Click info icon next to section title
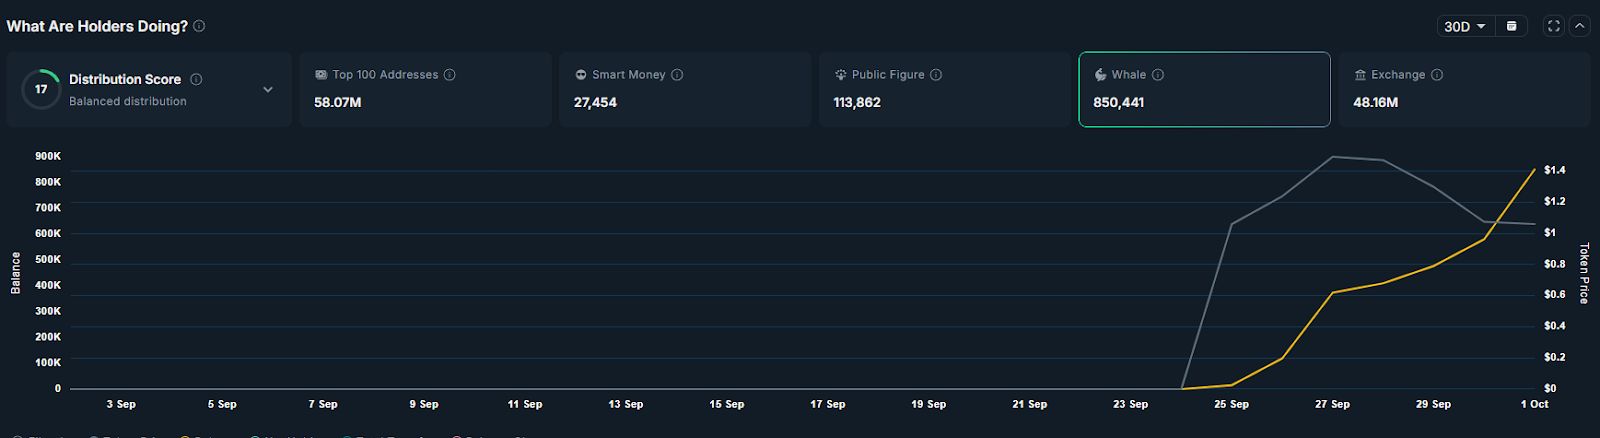1600x438 pixels. click(199, 26)
